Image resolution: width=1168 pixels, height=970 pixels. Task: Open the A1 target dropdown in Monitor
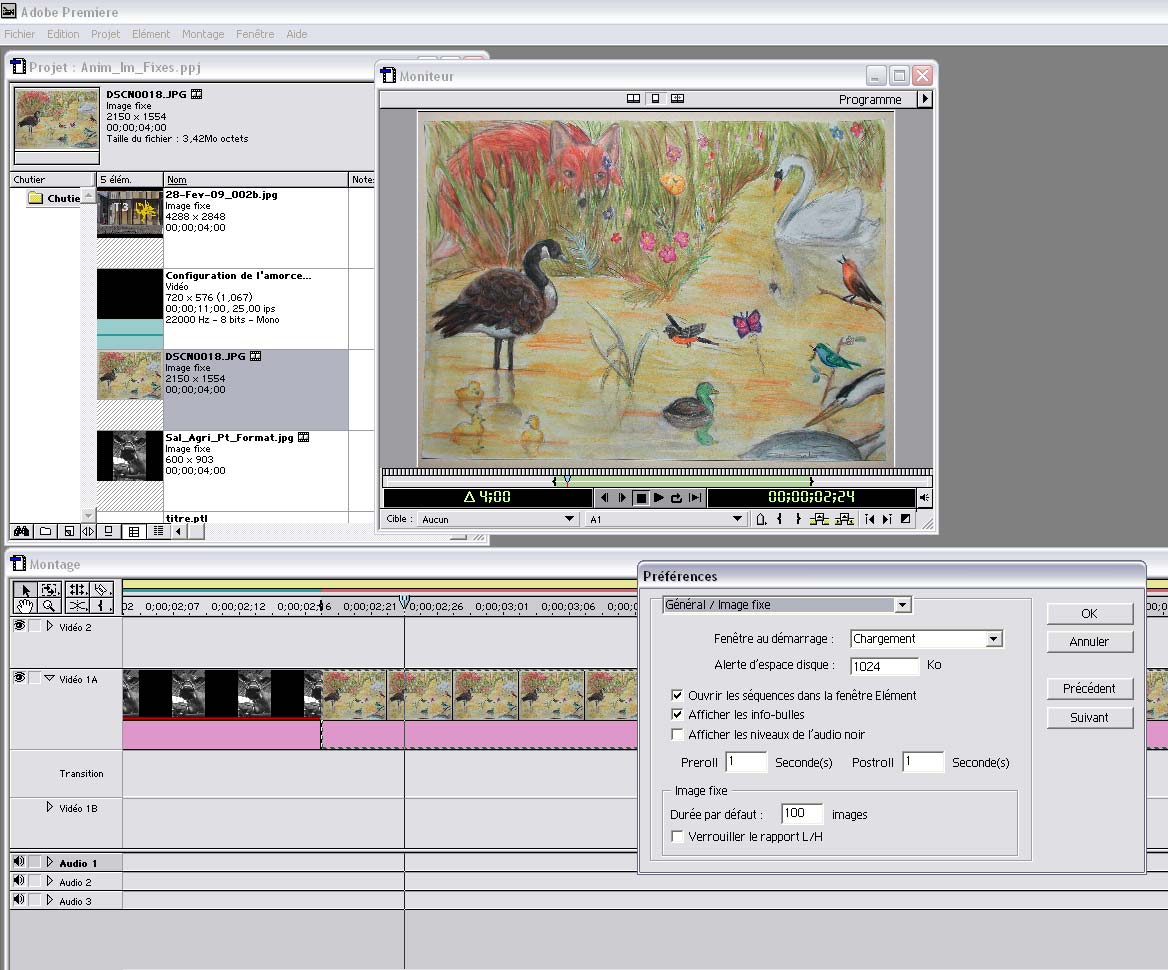[667, 519]
